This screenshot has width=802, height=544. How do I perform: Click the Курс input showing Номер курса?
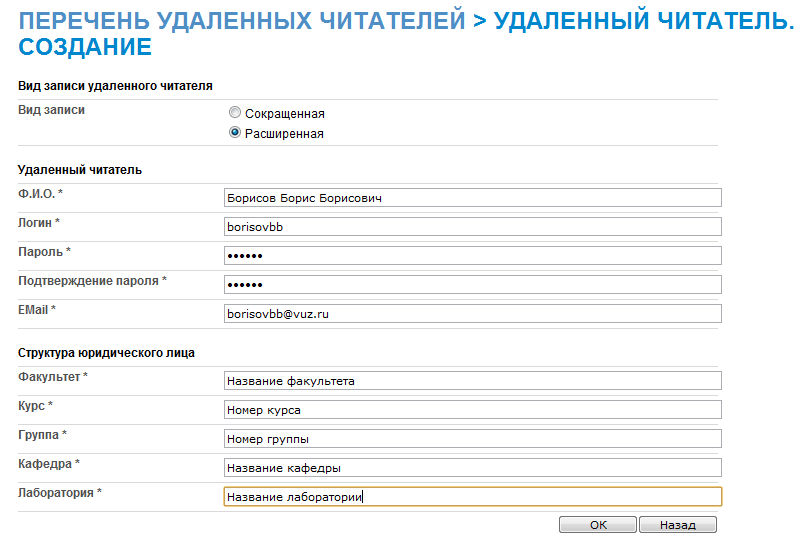tap(473, 410)
